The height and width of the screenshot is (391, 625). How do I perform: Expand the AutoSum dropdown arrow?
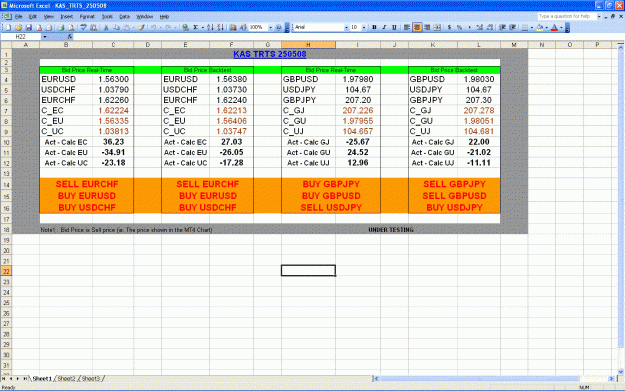tap(202, 28)
